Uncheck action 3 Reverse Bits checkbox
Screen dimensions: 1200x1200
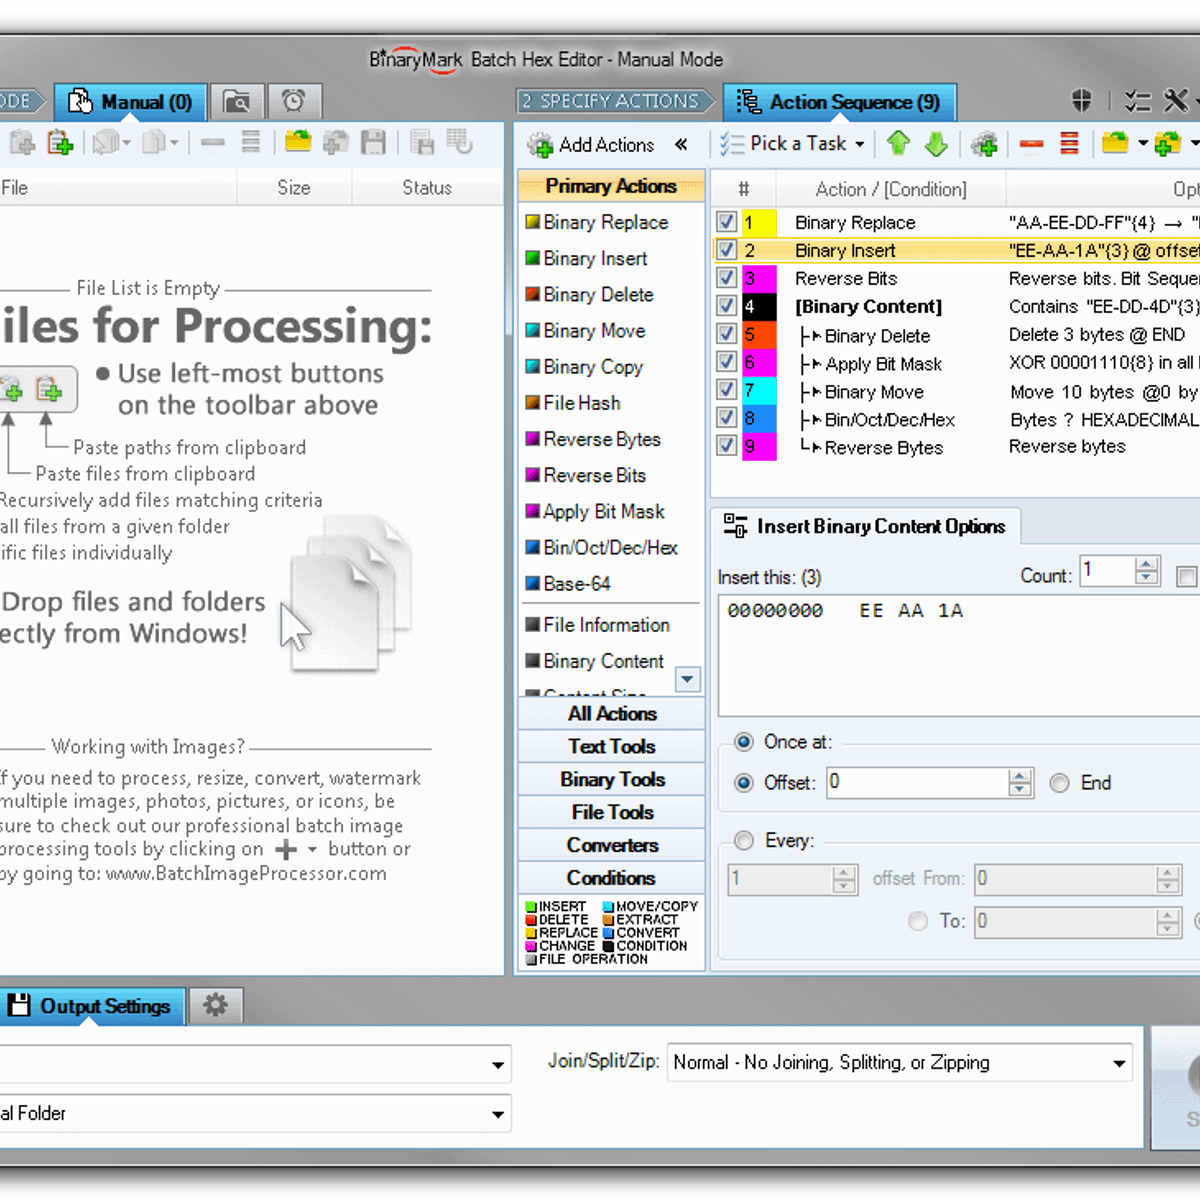(x=727, y=278)
